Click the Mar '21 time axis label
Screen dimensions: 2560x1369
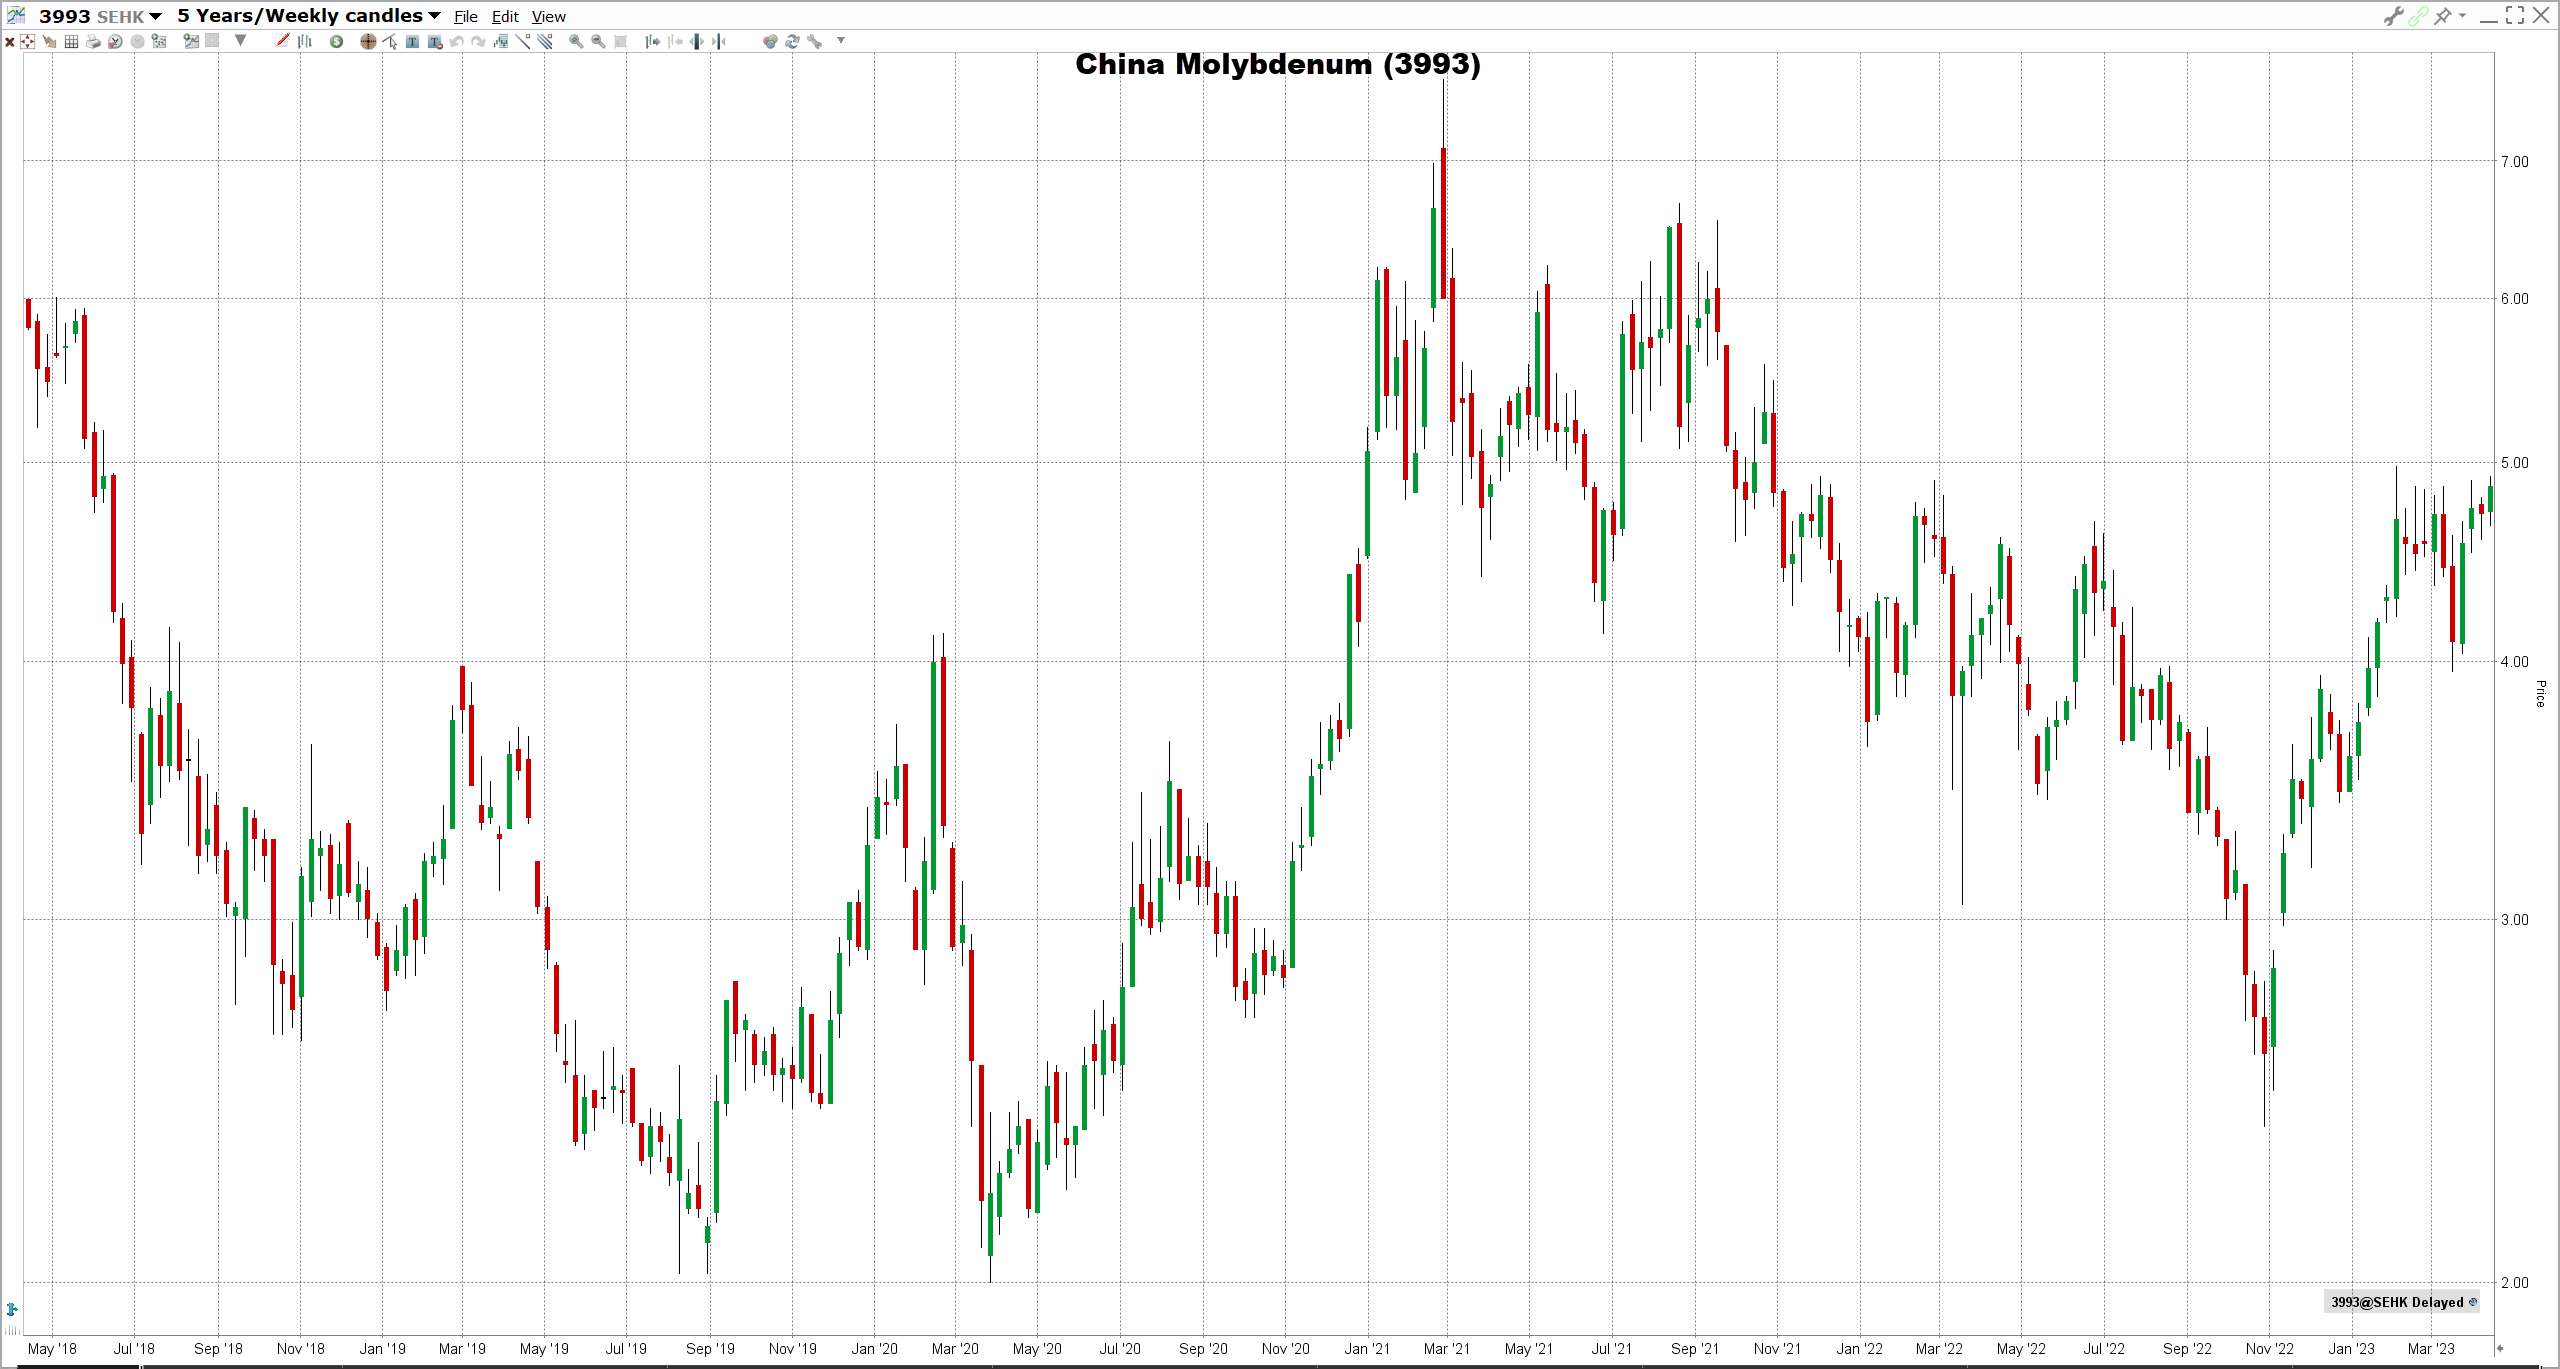(1446, 1349)
